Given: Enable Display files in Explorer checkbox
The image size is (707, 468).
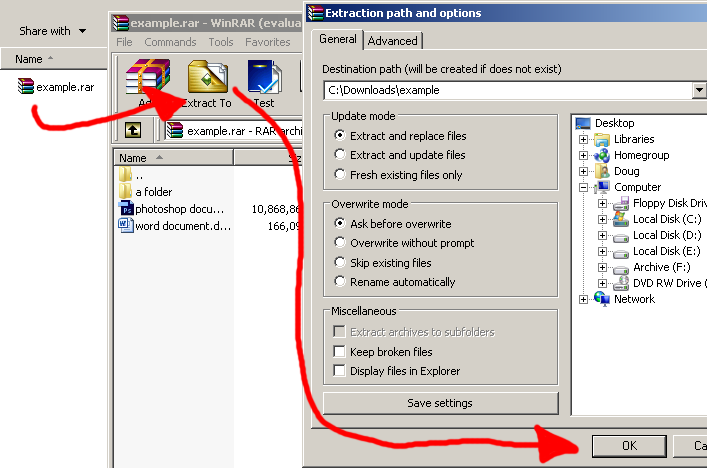Looking at the screenshot, I should [340, 371].
